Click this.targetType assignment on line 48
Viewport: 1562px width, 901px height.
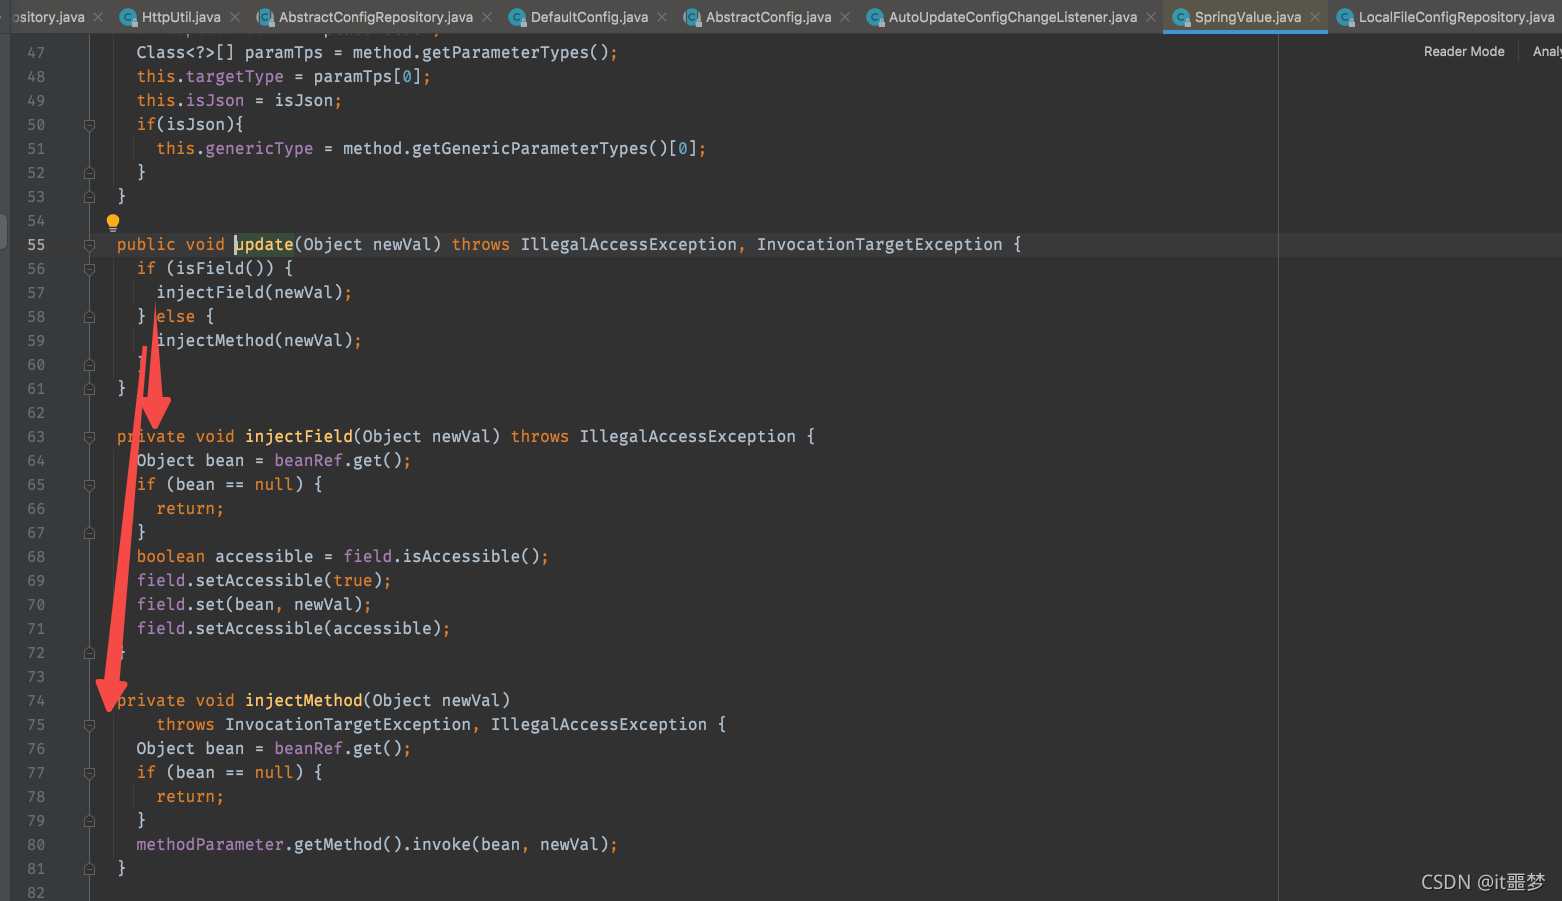point(284,76)
